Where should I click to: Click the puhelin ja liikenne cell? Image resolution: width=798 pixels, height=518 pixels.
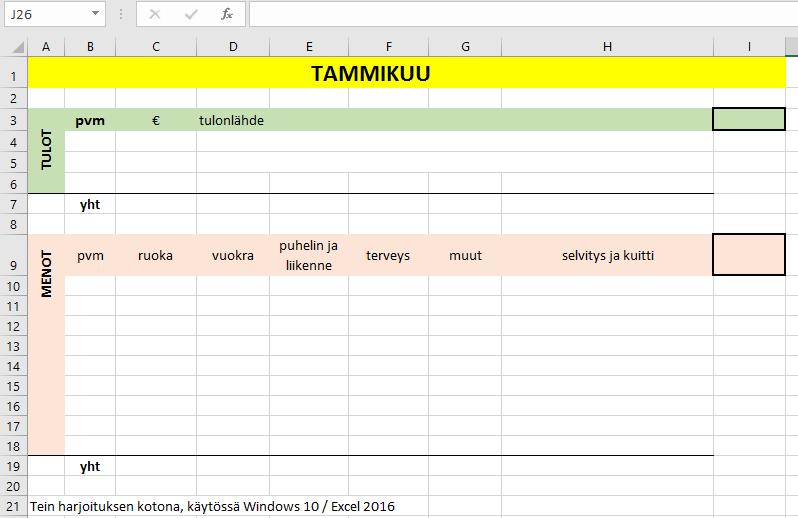pos(309,255)
